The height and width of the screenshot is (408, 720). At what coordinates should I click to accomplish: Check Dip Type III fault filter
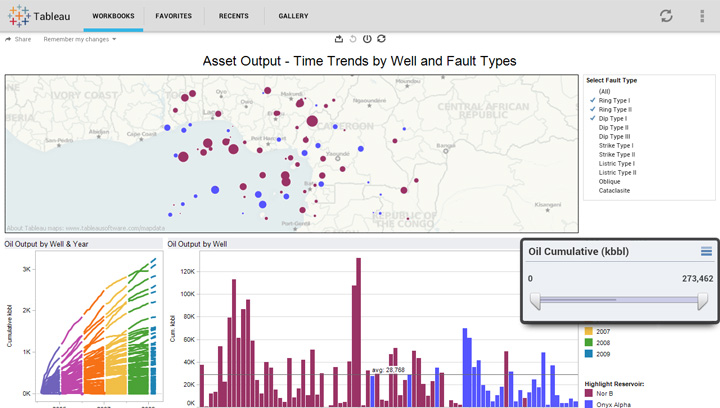point(614,136)
